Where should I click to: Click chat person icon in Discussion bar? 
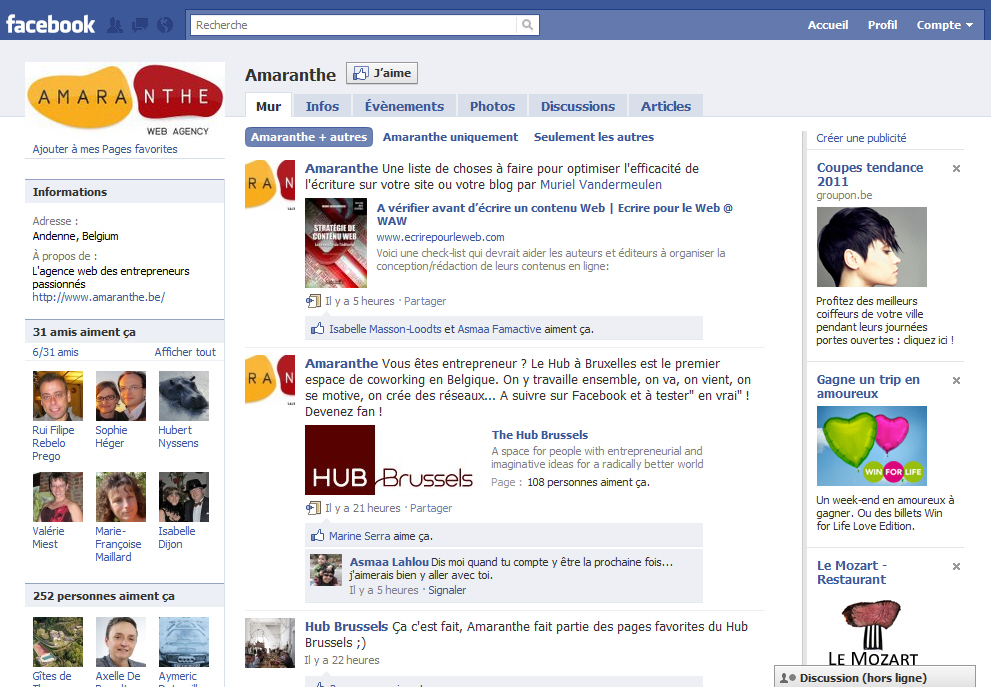pos(787,678)
